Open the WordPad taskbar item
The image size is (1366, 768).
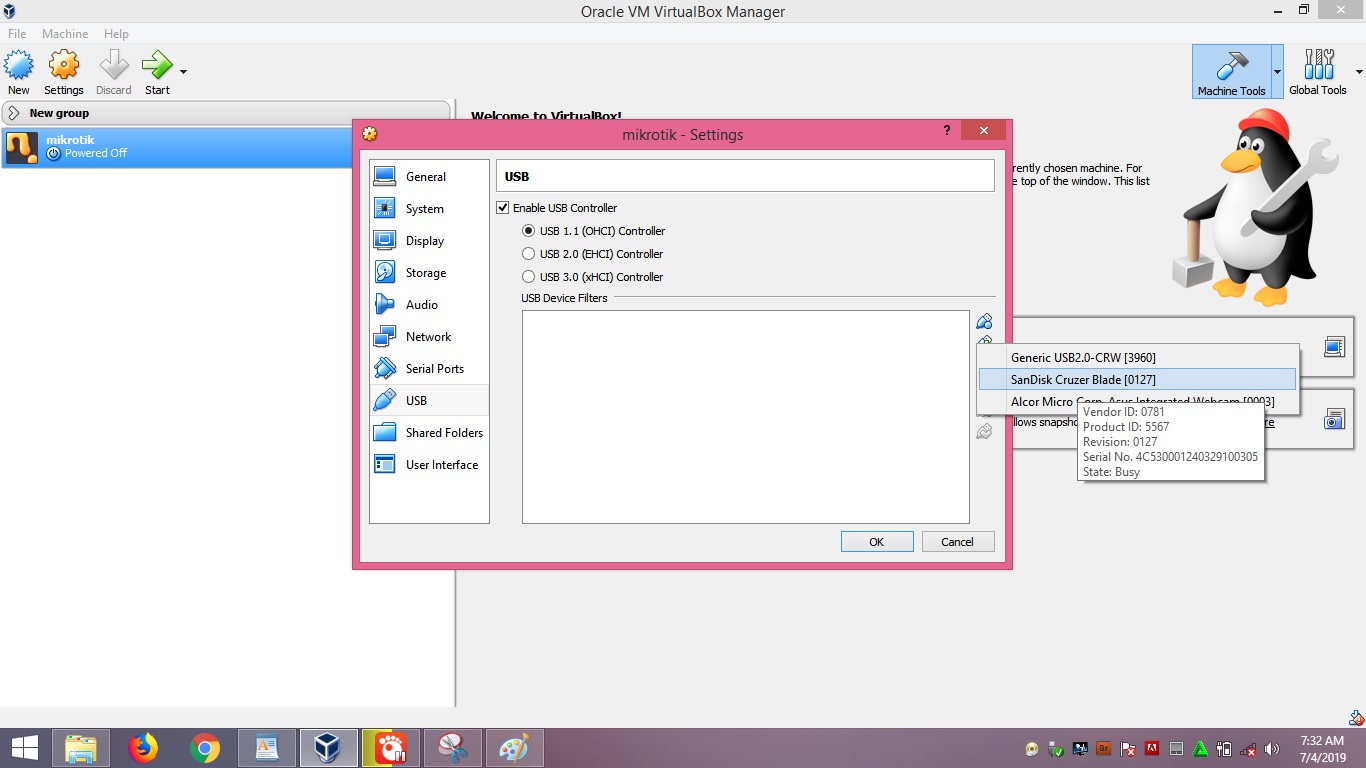tap(267, 748)
